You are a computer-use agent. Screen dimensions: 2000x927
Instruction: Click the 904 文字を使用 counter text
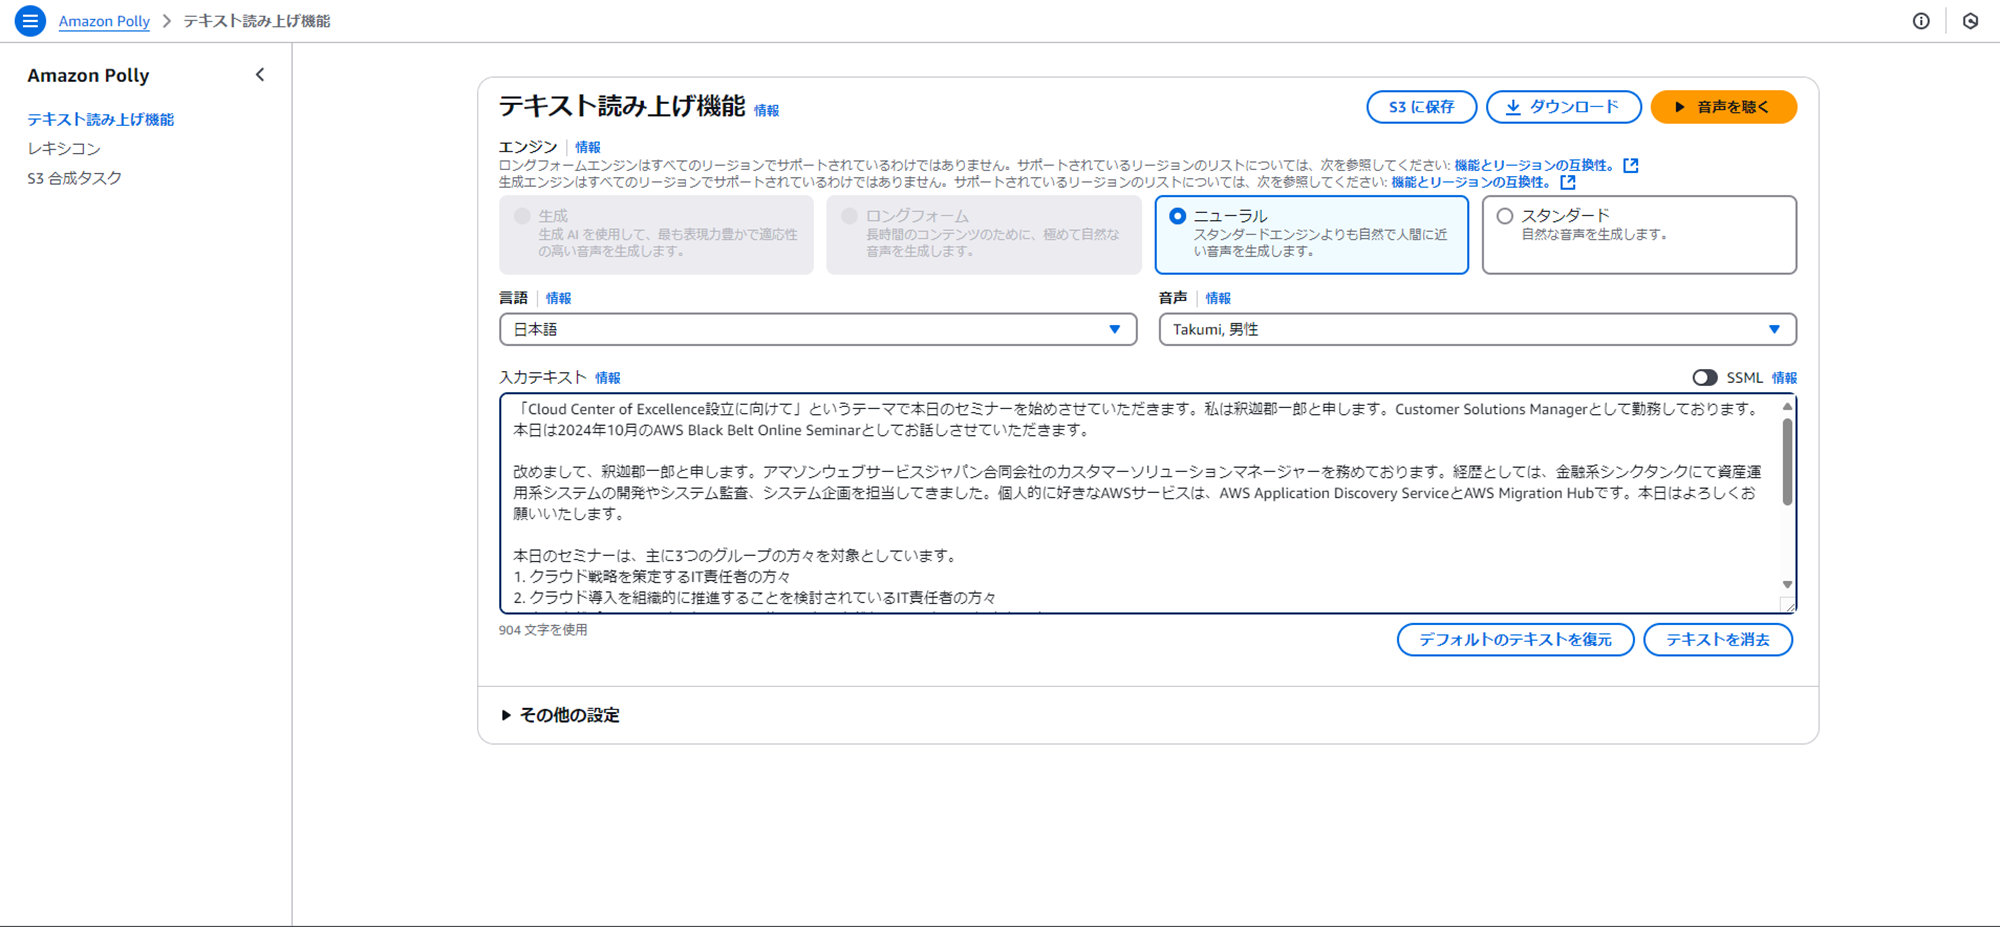543,630
